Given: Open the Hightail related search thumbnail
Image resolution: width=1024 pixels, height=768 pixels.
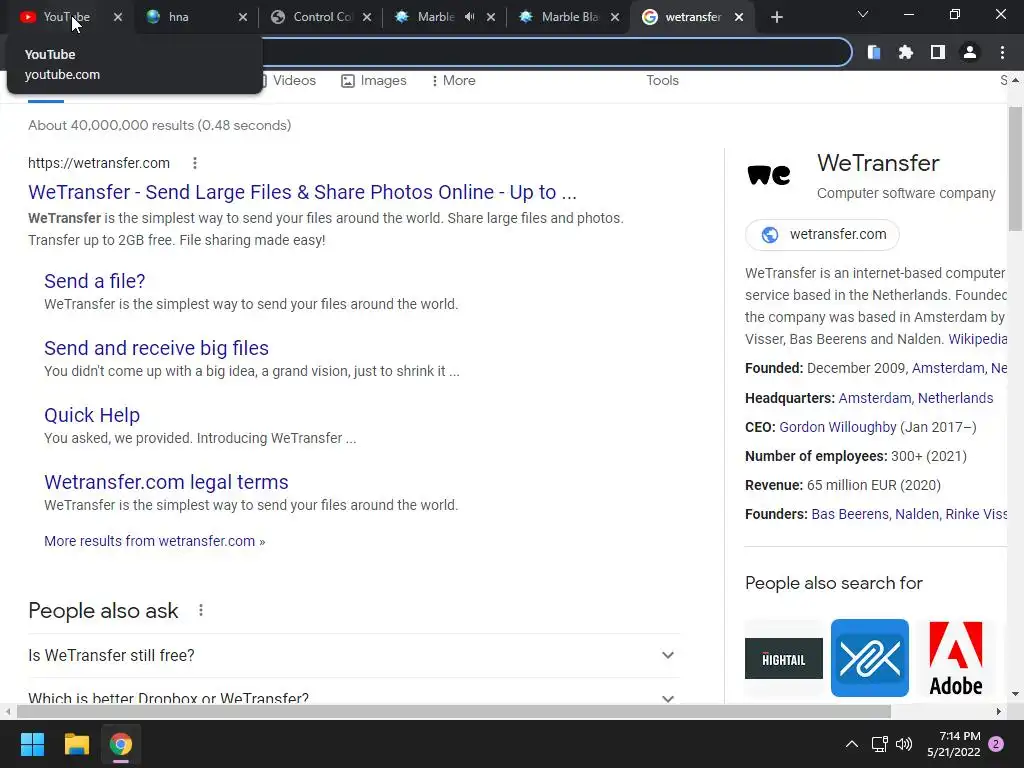Looking at the screenshot, I should [x=784, y=658].
